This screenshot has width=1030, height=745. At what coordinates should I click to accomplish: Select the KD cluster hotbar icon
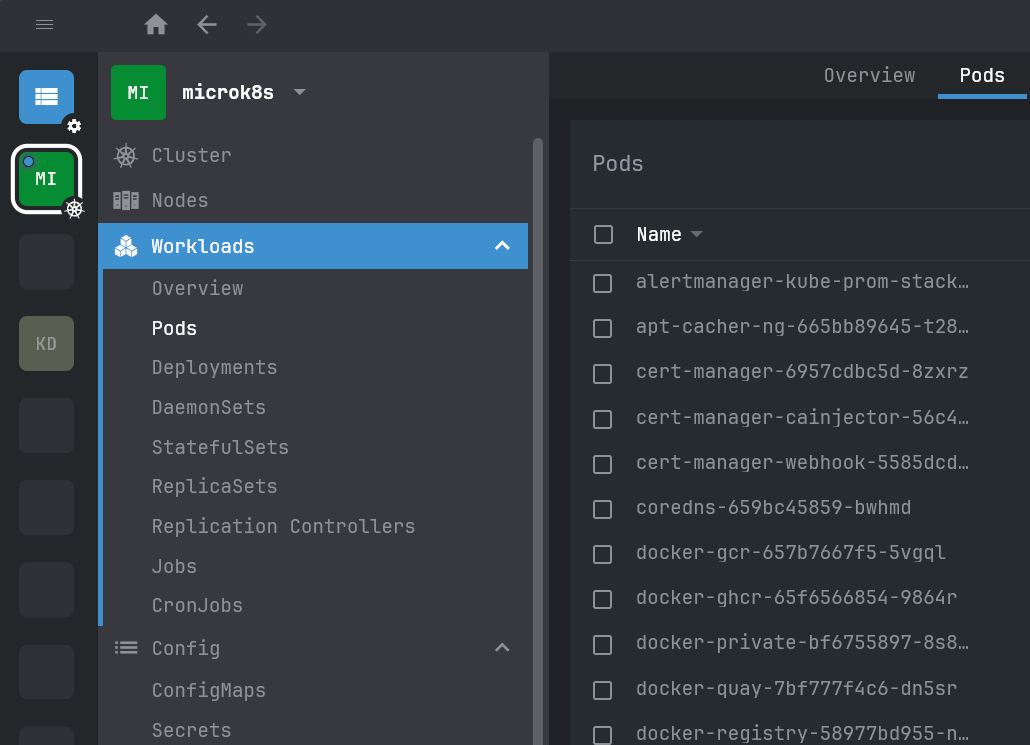point(46,344)
